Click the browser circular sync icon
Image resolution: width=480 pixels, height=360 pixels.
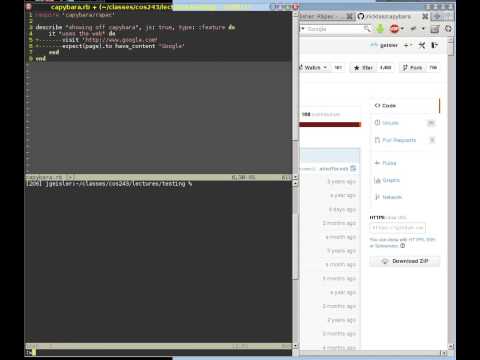pos(448,29)
